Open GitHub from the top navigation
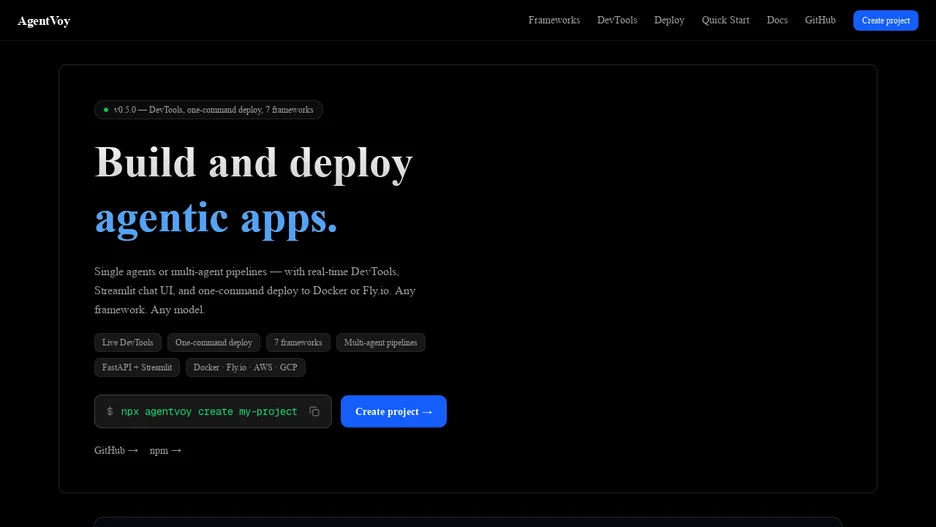The height and width of the screenshot is (527, 936). click(x=820, y=20)
